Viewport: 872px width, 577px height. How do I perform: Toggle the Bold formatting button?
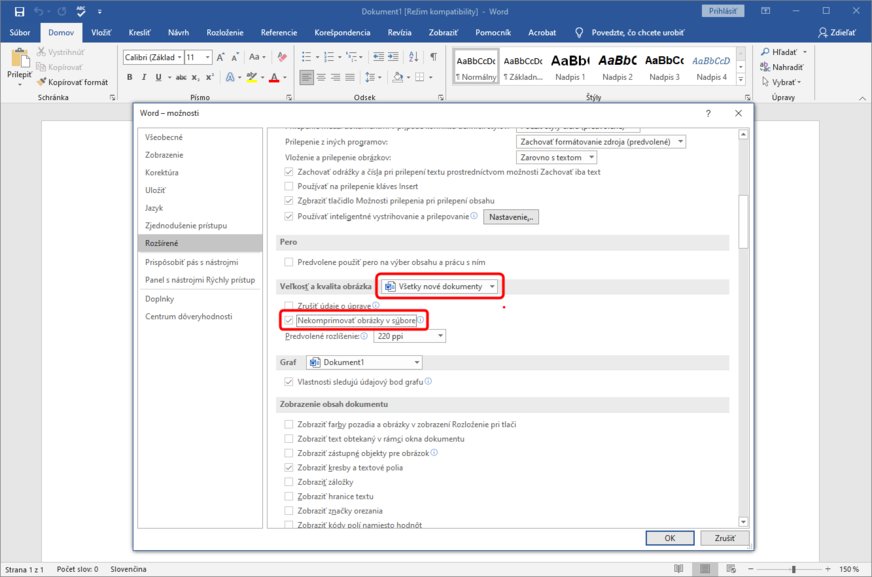click(x=130, y=78)
